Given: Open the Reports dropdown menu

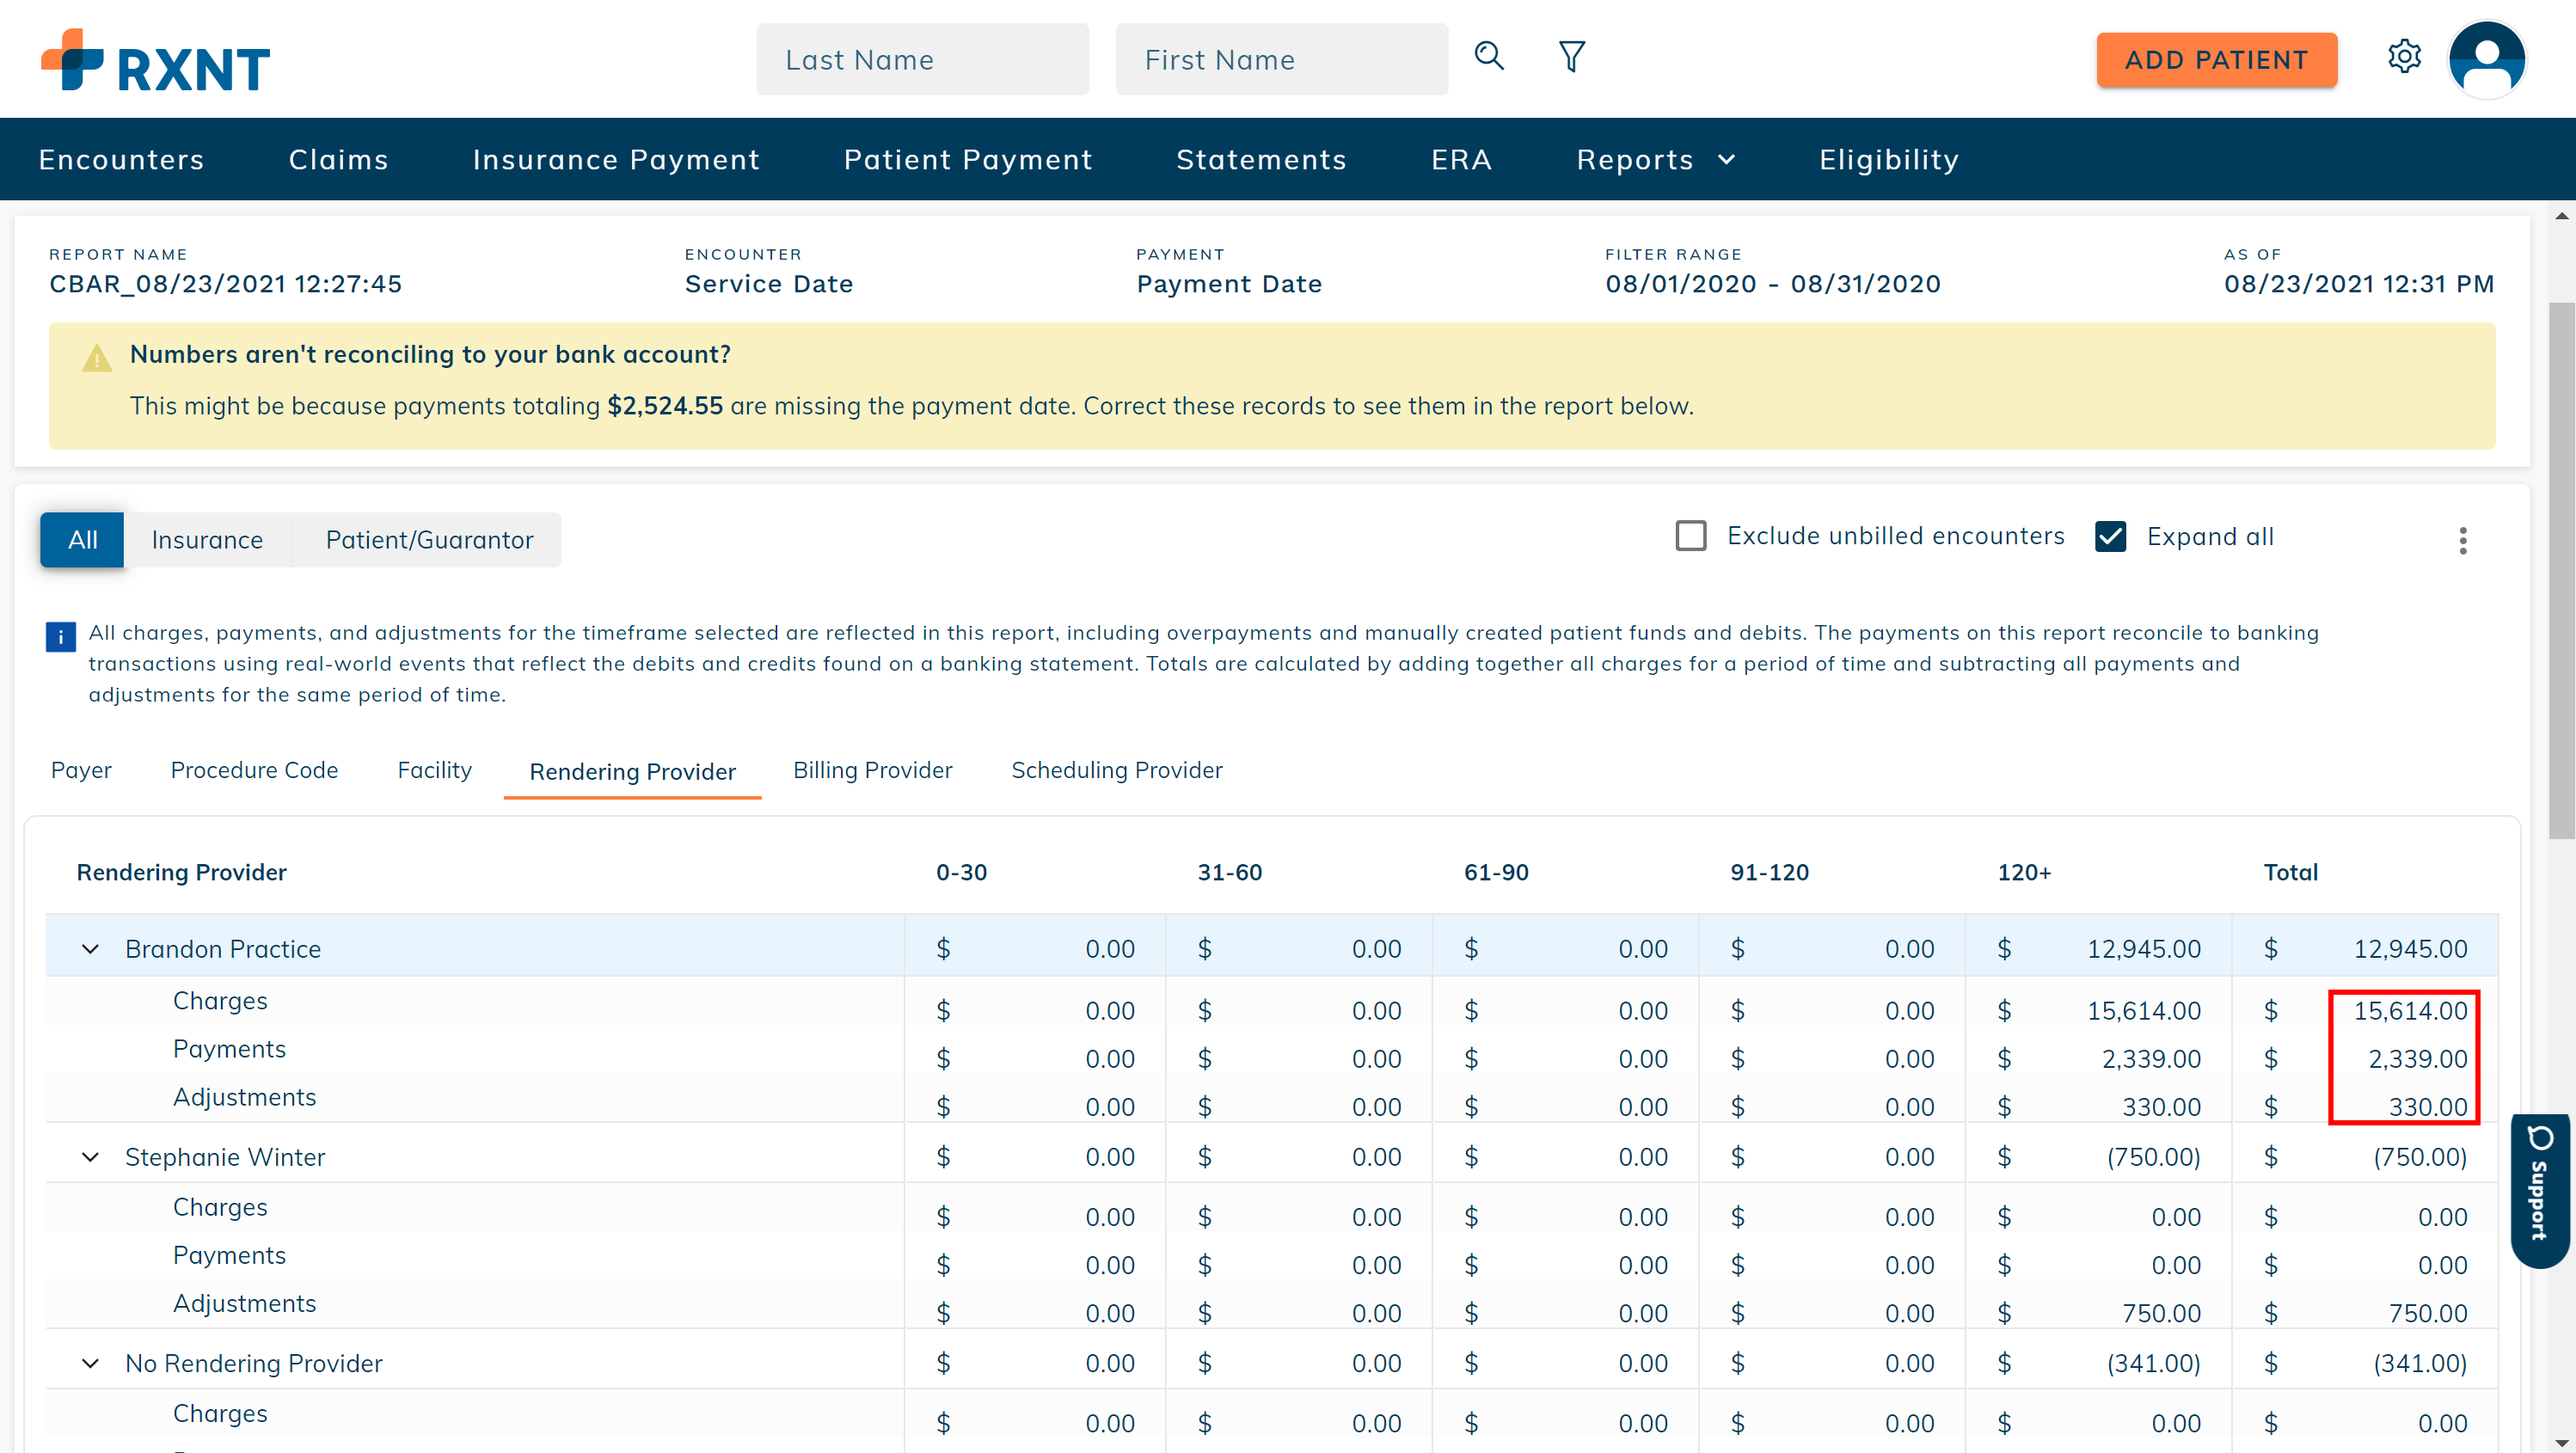Looking at the screenshot, I should (1656, 160).
